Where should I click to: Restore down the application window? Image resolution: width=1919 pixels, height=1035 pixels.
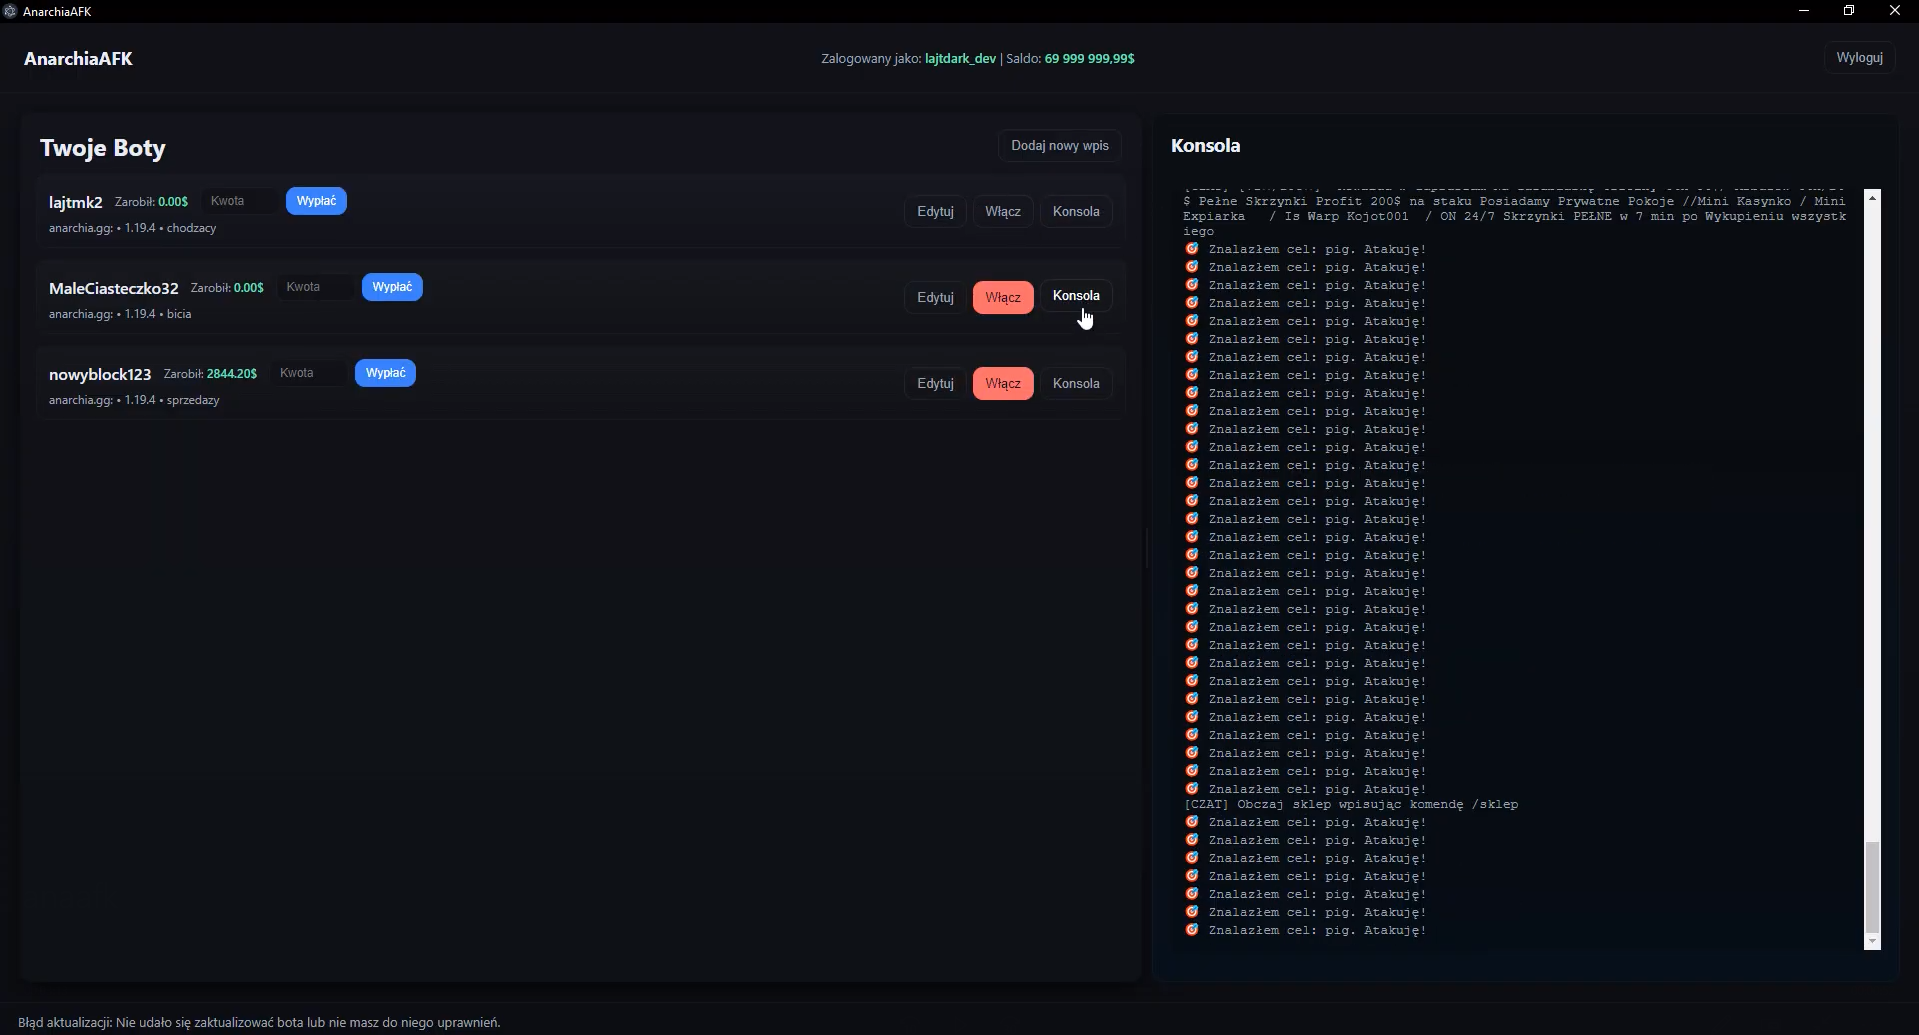[1848, 11]
